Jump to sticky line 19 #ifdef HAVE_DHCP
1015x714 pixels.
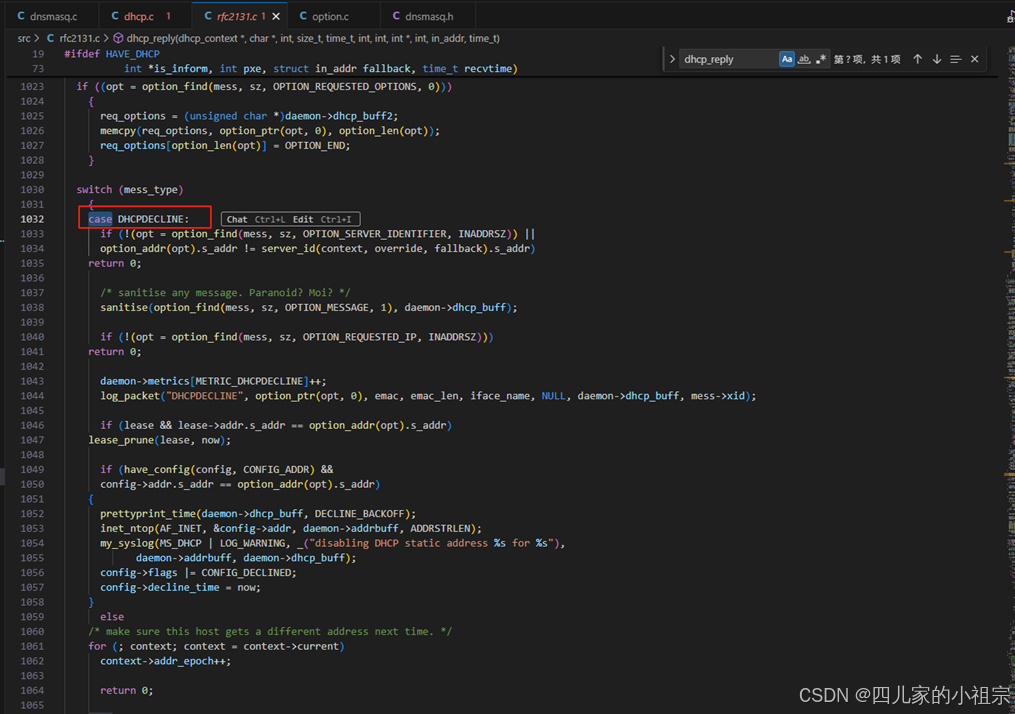tap(111, 54)
